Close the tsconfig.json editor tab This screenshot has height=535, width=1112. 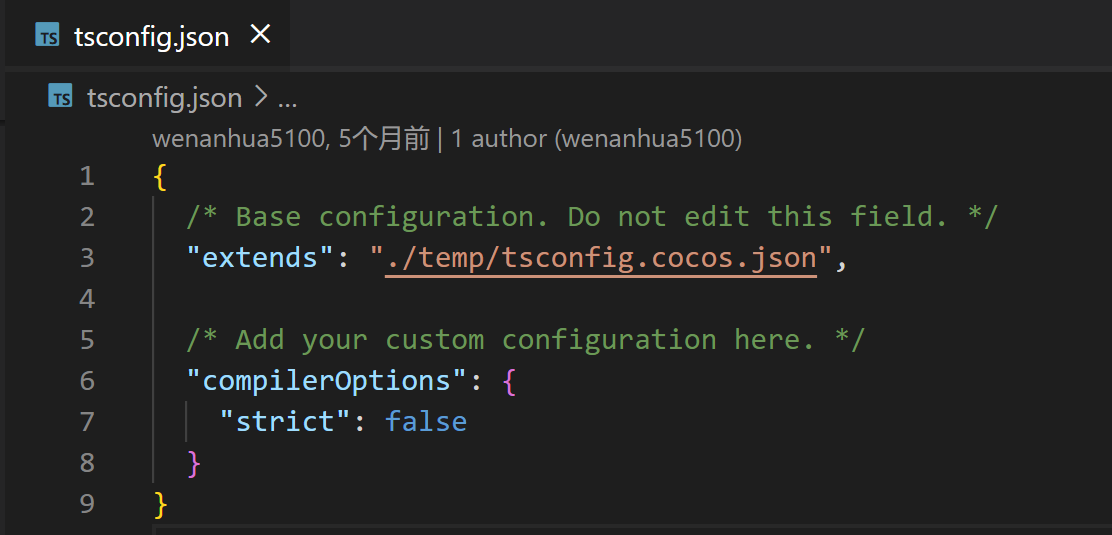260,35
